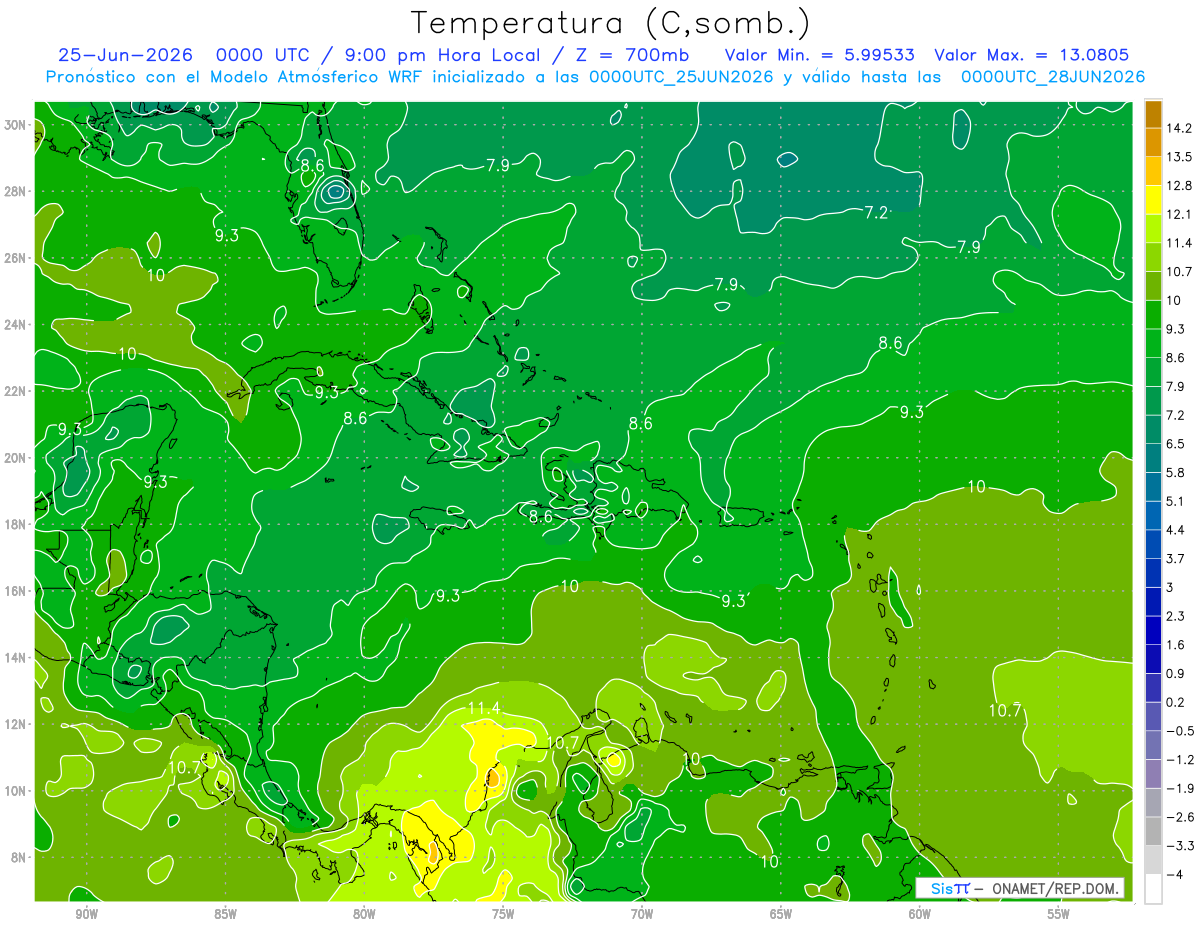Click the legend swatch between 5.1 and 4.4
Viewport: 1200px width, 927px height.
coord(1153,515)
